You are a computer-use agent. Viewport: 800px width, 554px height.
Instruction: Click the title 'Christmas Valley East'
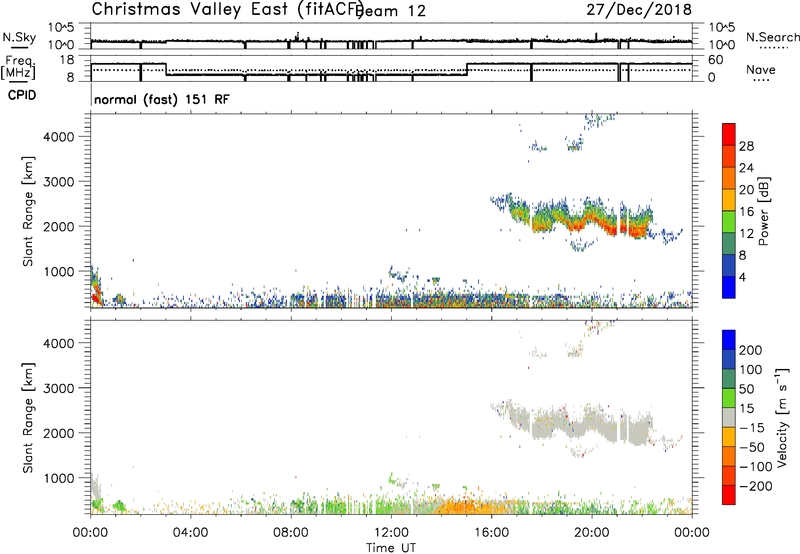click(190, 9)
